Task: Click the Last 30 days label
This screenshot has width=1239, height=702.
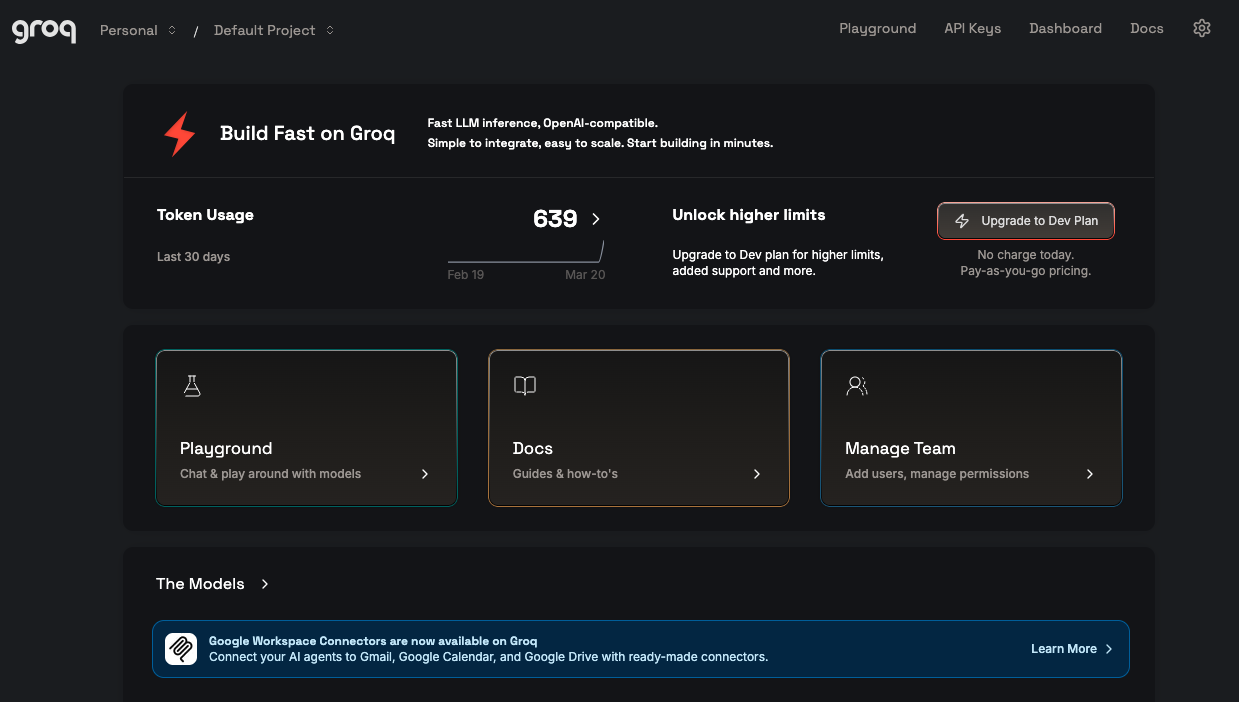Action: 193,257
